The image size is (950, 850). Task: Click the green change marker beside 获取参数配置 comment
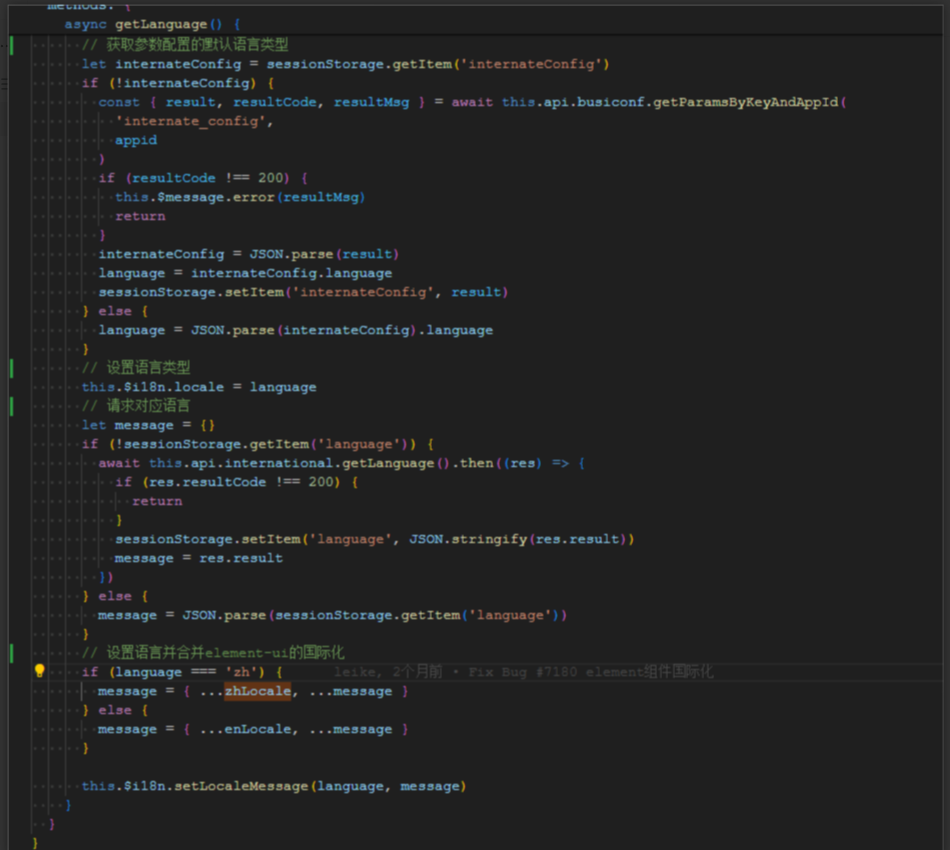[11, 45]
